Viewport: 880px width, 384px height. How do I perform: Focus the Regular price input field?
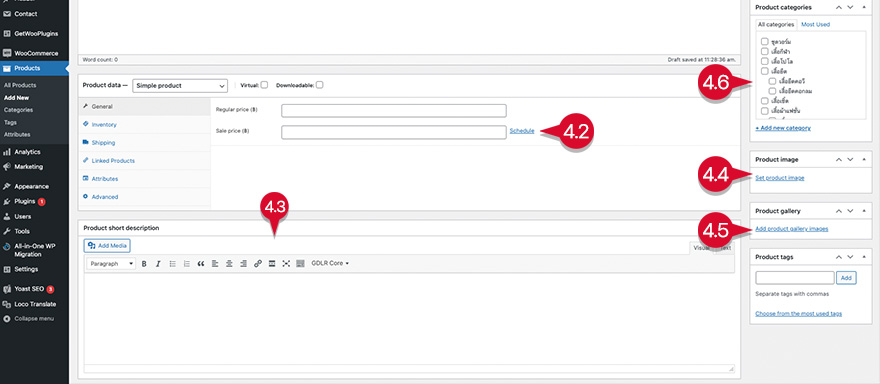point(394,111)
